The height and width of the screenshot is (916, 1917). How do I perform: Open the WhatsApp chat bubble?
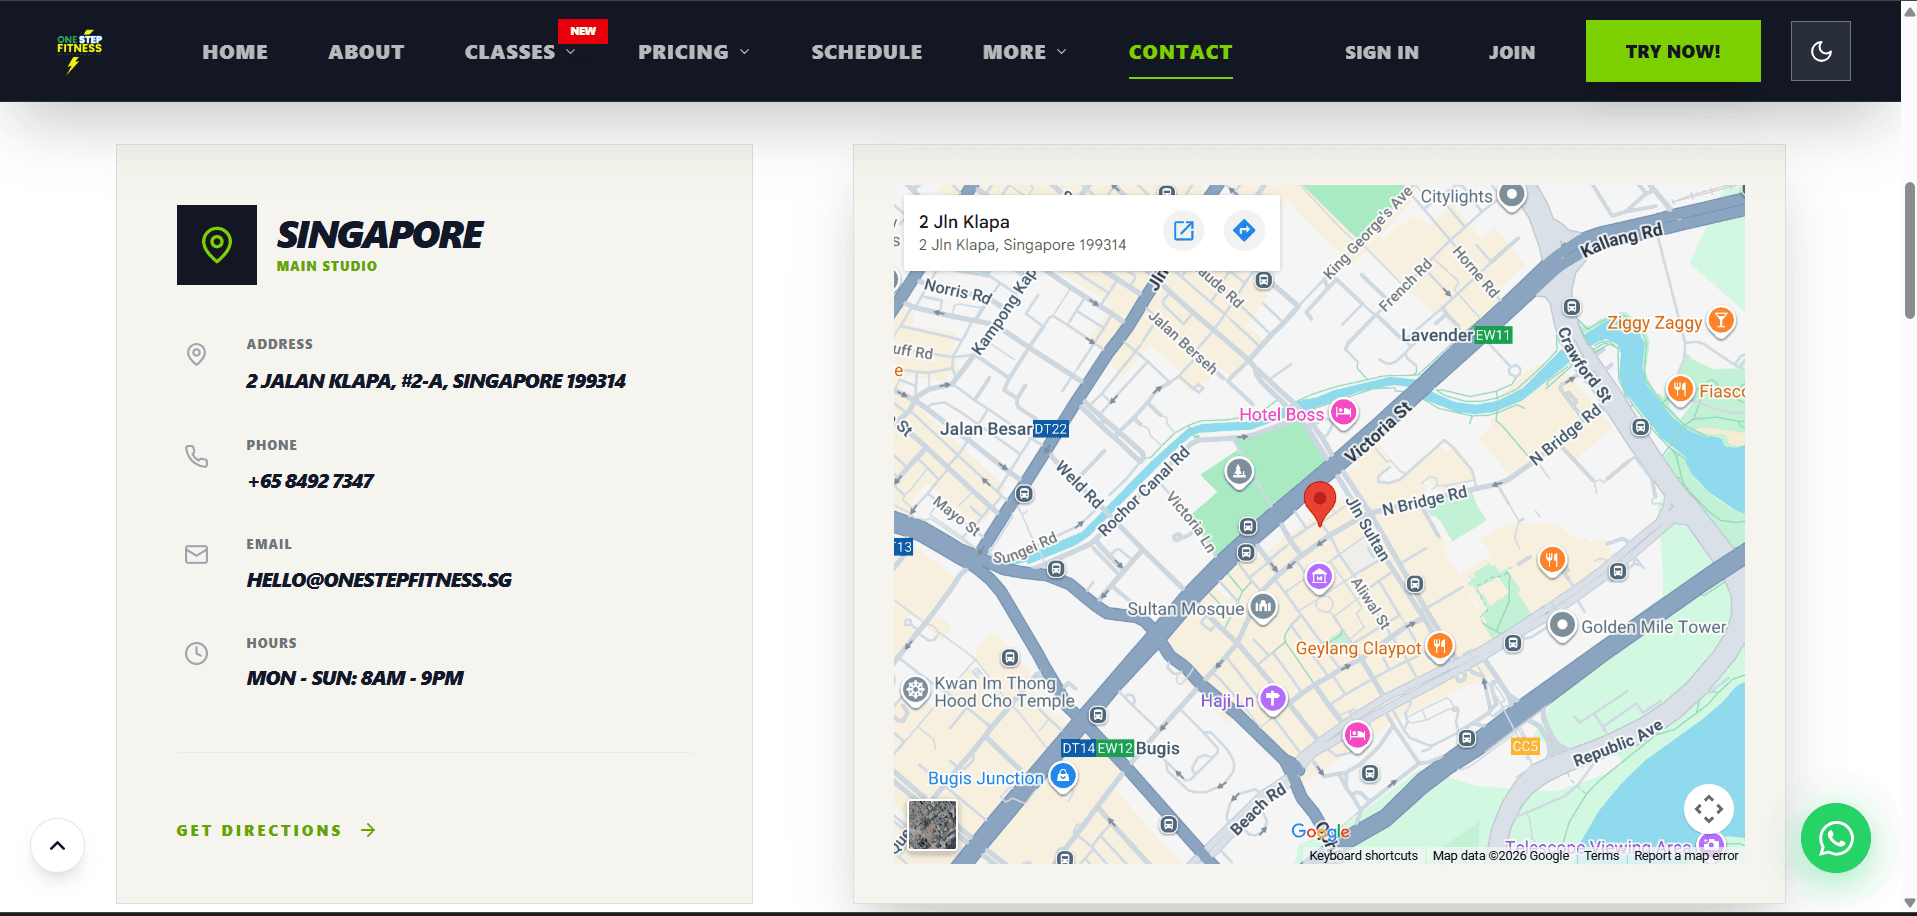(x=1835, y=838)
